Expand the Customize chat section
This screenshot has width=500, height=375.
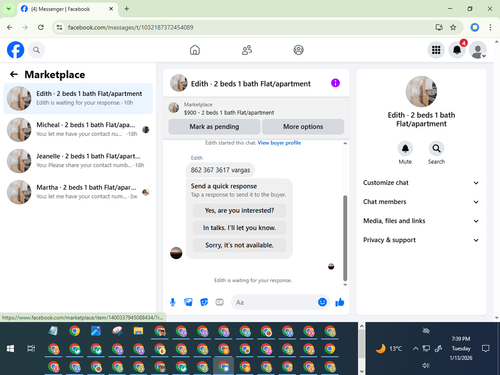[x=421, y=183]
